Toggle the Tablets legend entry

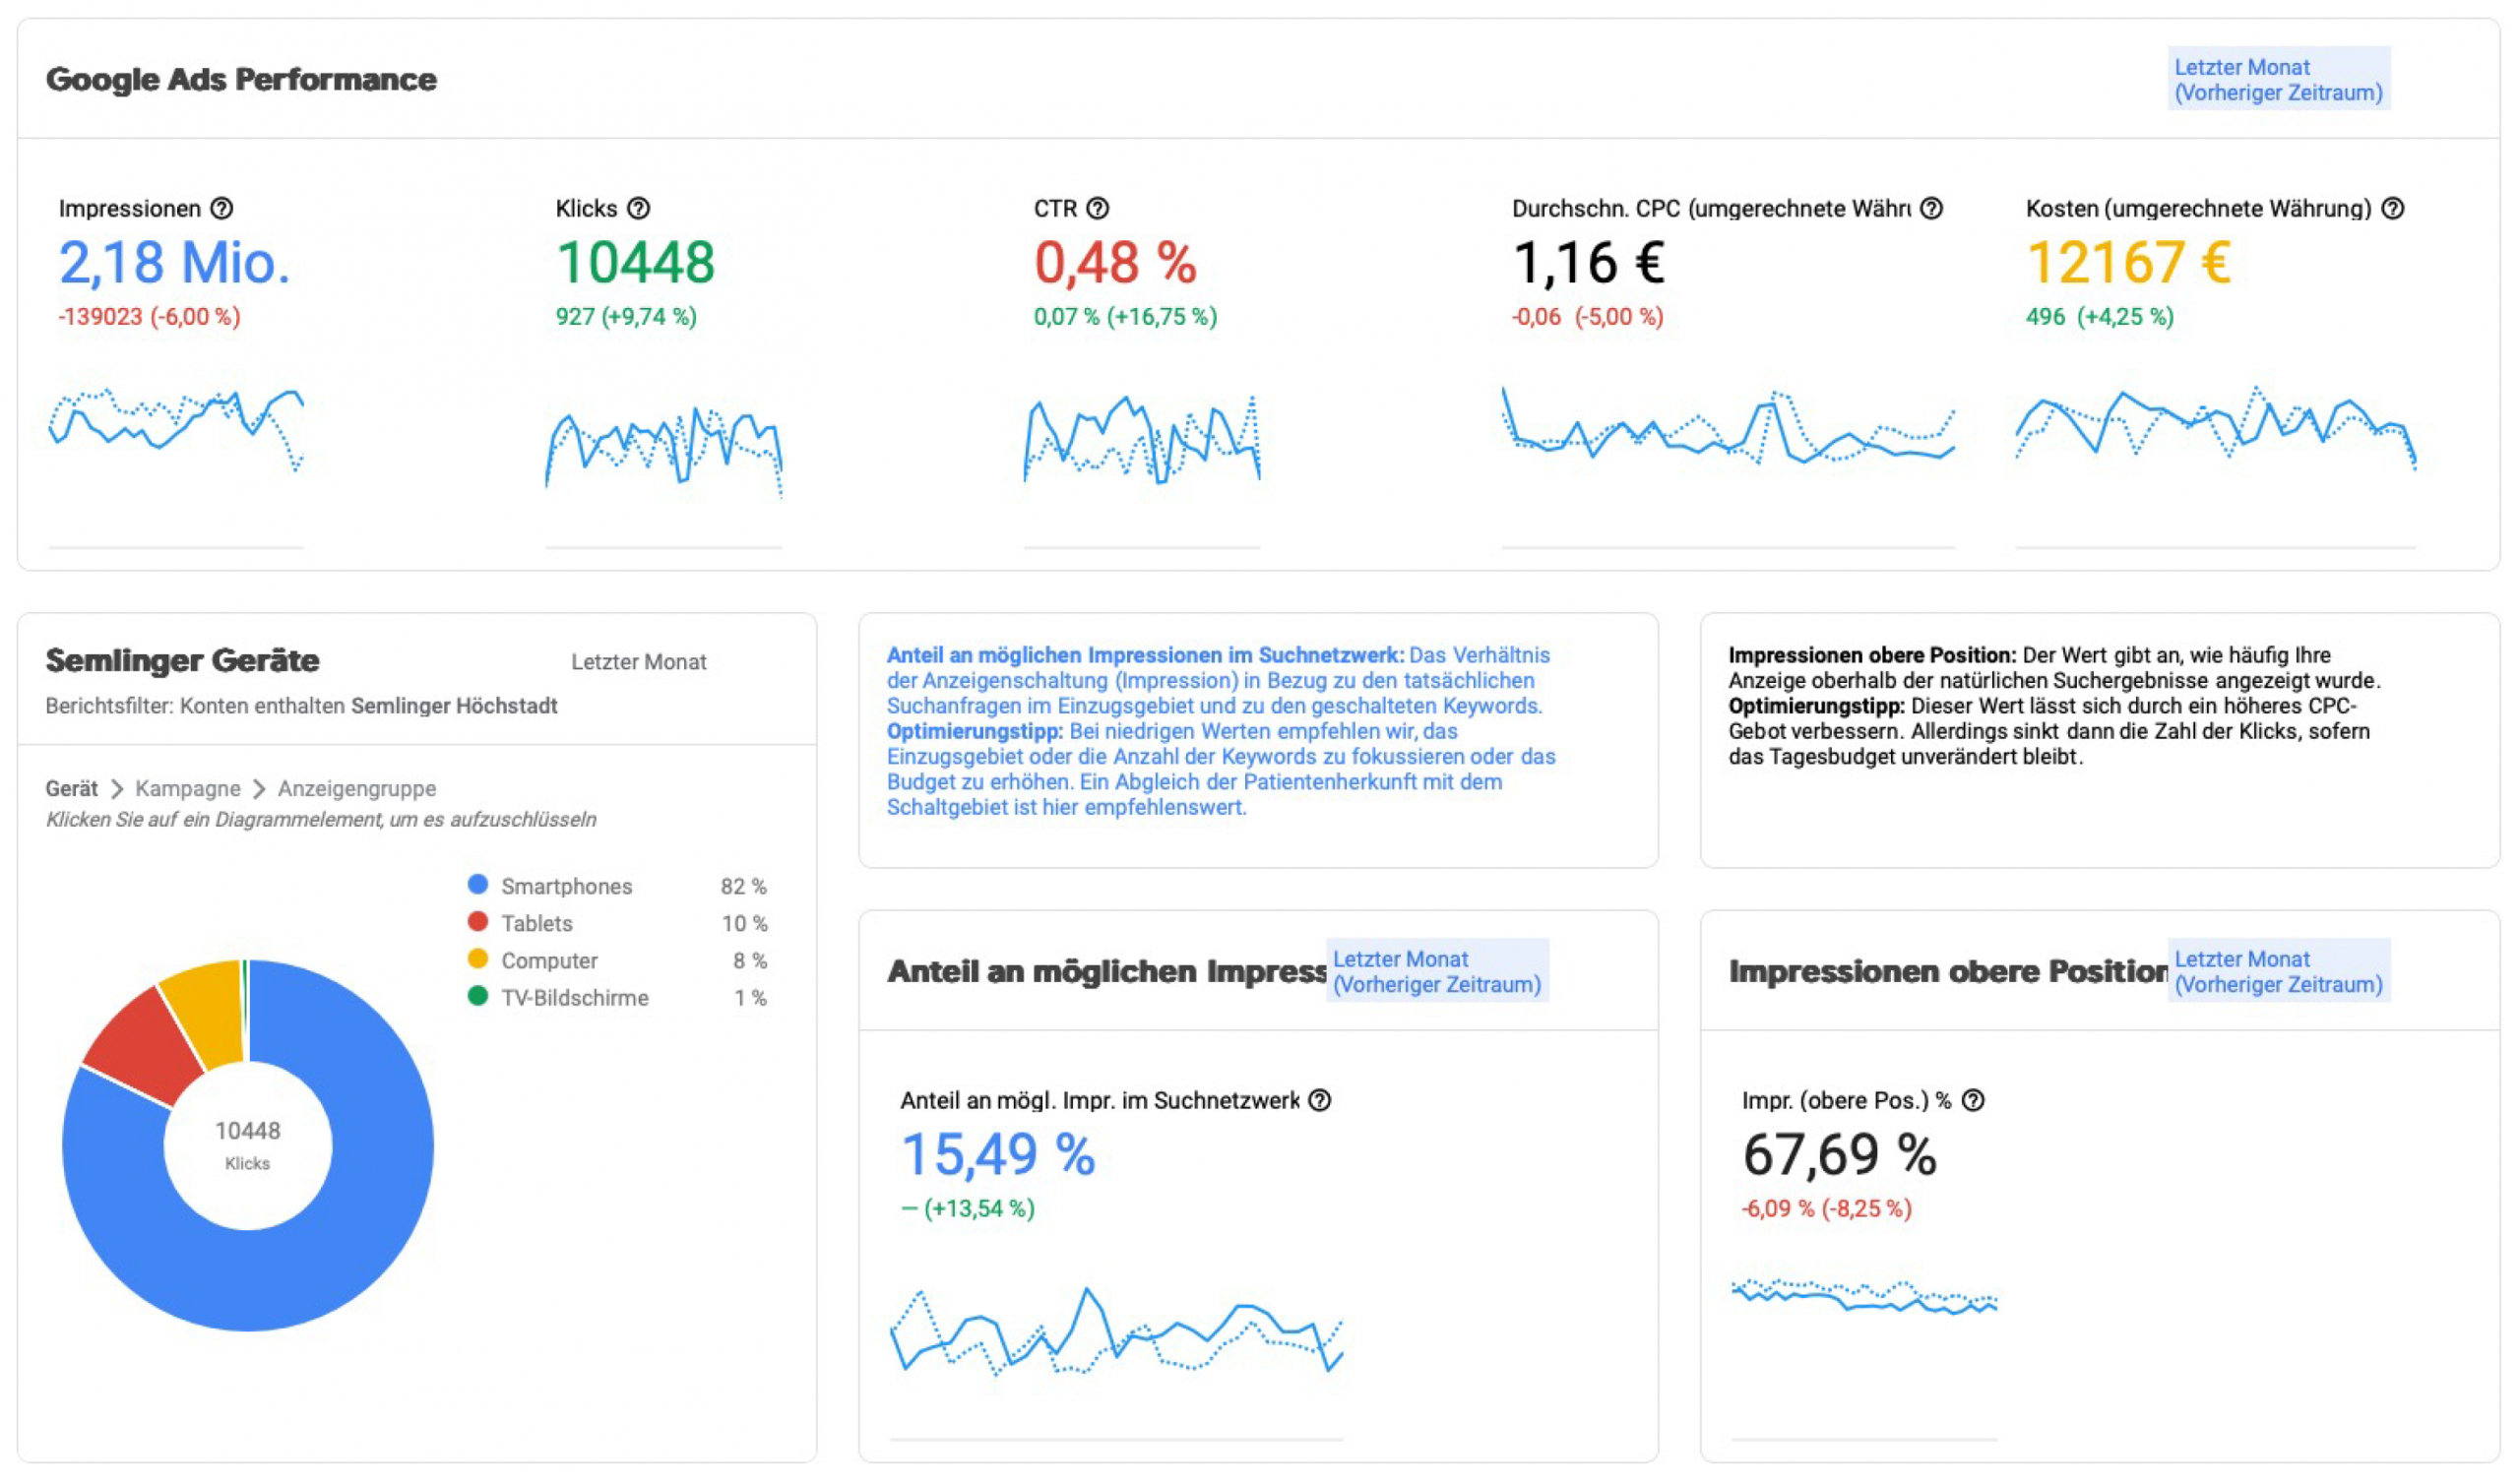[536, 923]
